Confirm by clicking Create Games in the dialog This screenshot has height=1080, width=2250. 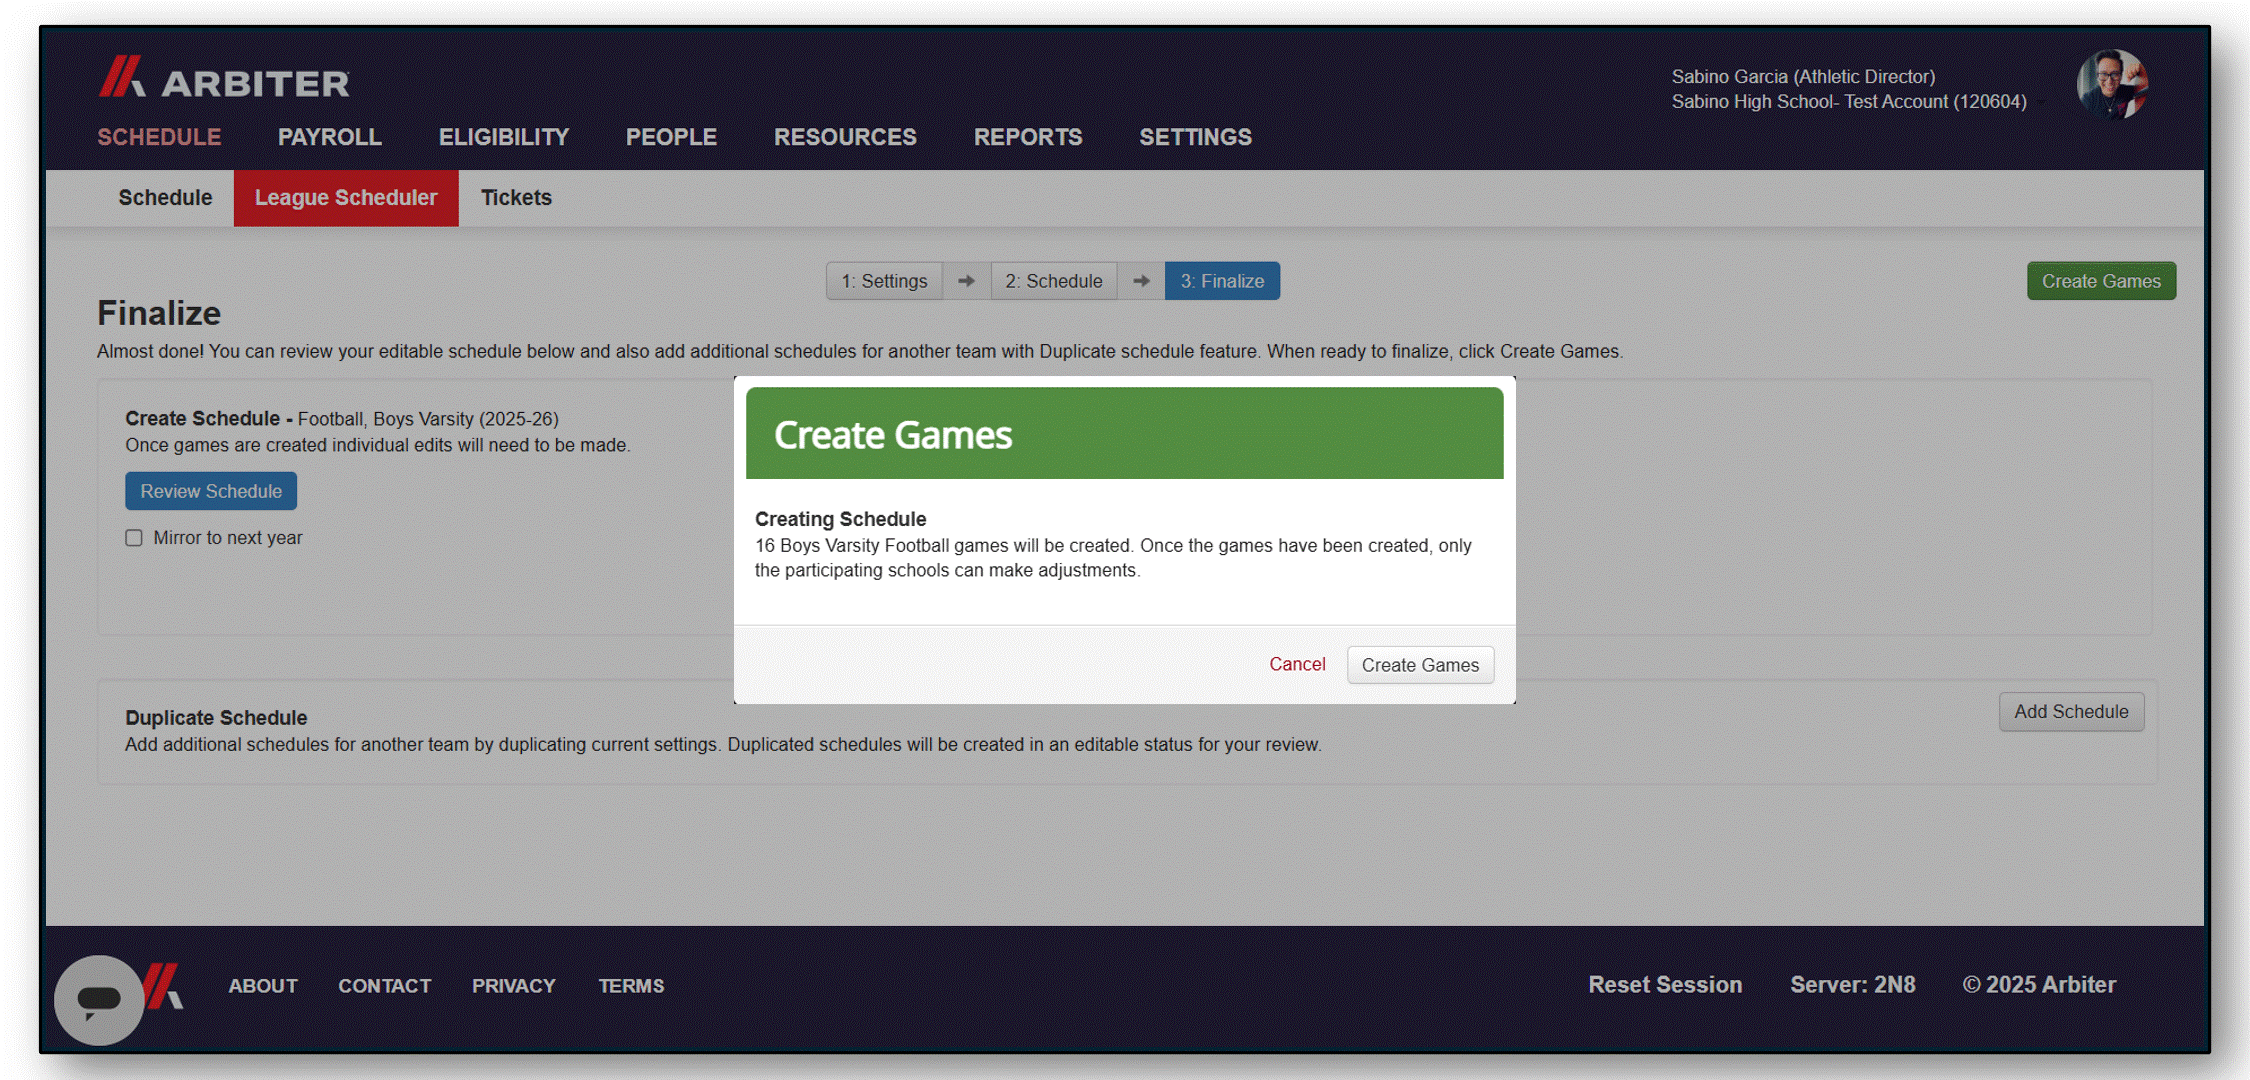(1420, 664)
